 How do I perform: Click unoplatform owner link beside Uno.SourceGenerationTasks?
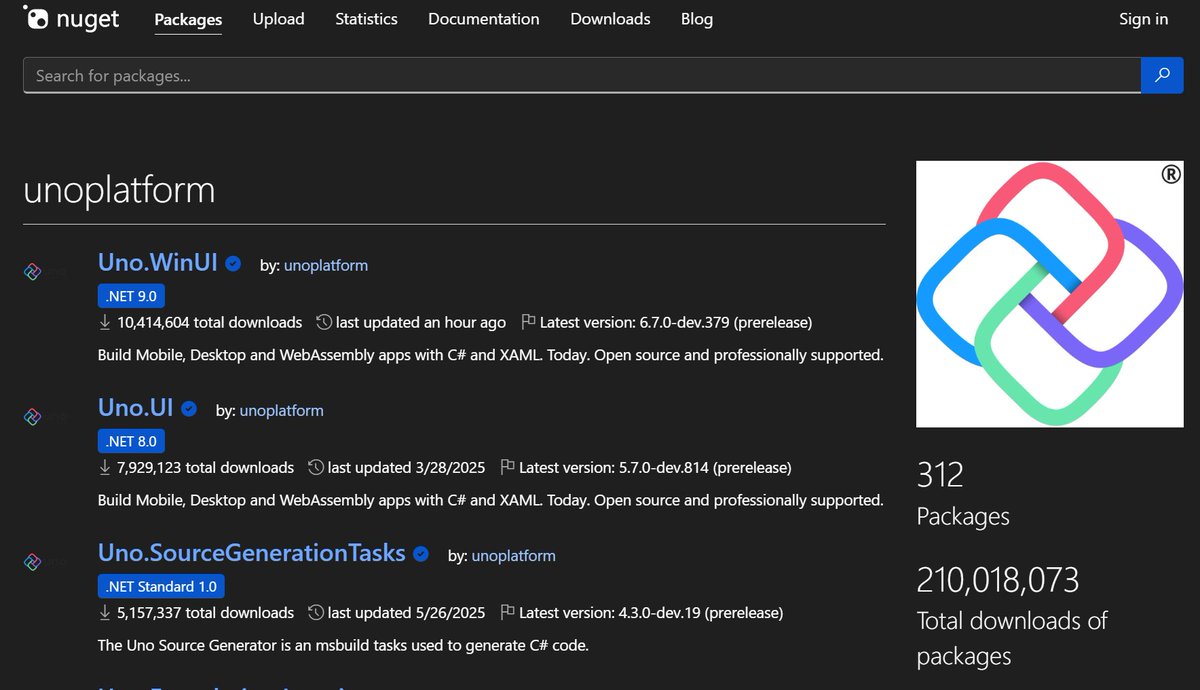tap(514, 555)
